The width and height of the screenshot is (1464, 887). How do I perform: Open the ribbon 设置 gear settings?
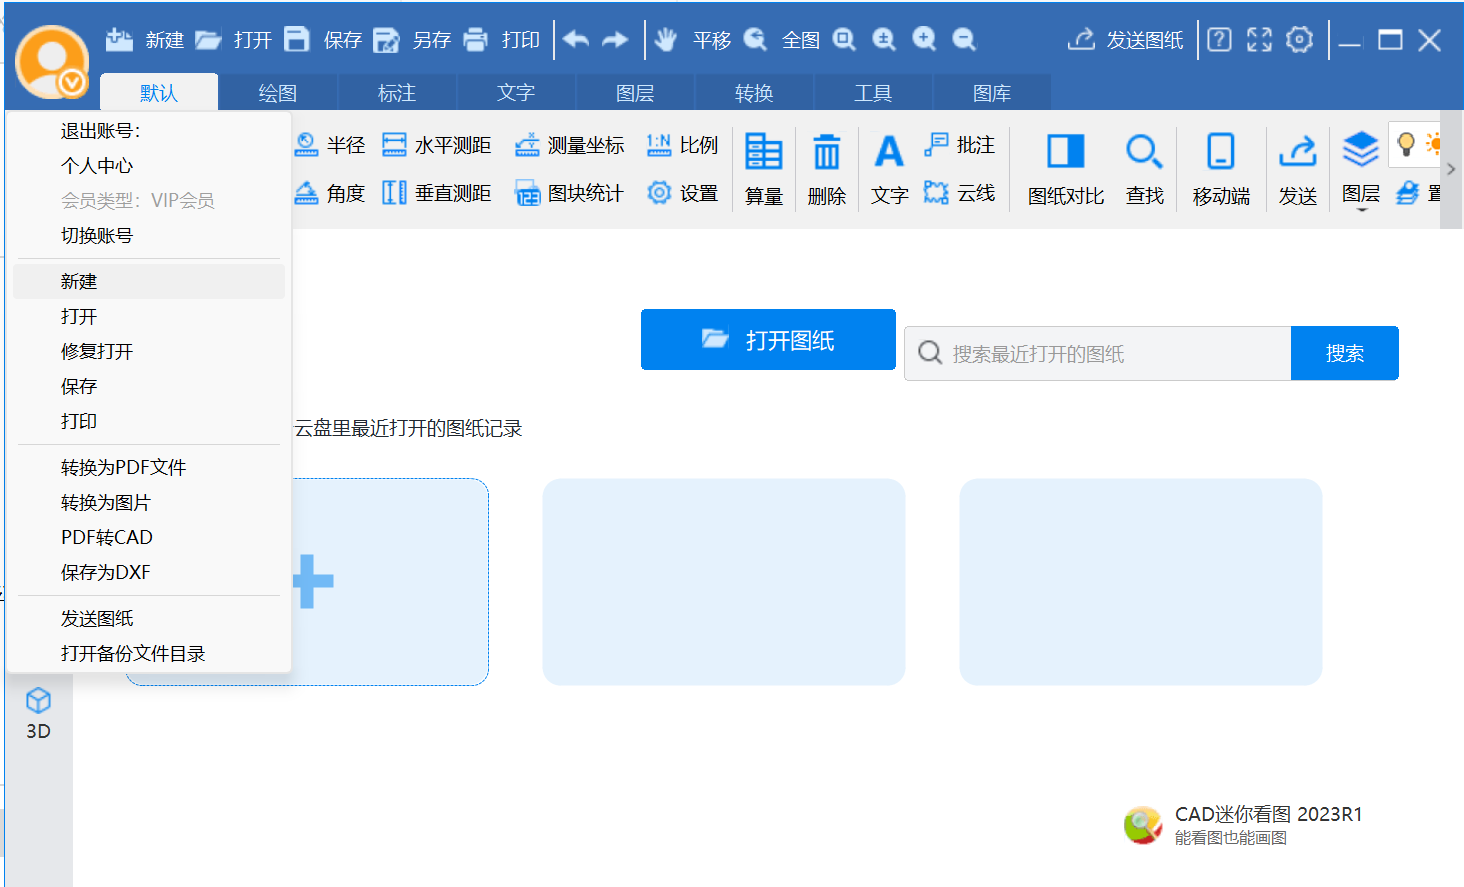coord(682,193)
